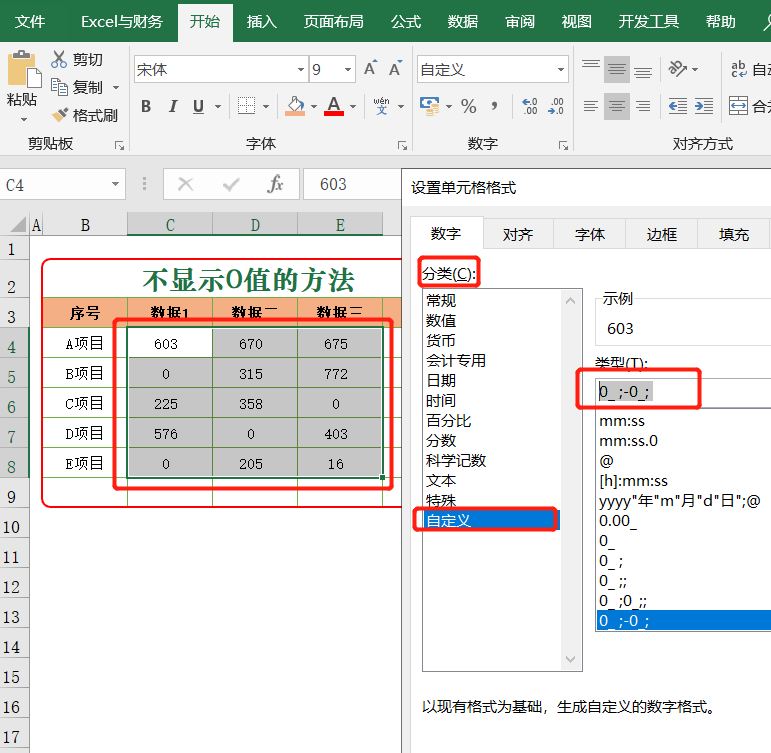771x753 pixels.
Task: Decrease indent of cell text
Action: coord(678,106)
